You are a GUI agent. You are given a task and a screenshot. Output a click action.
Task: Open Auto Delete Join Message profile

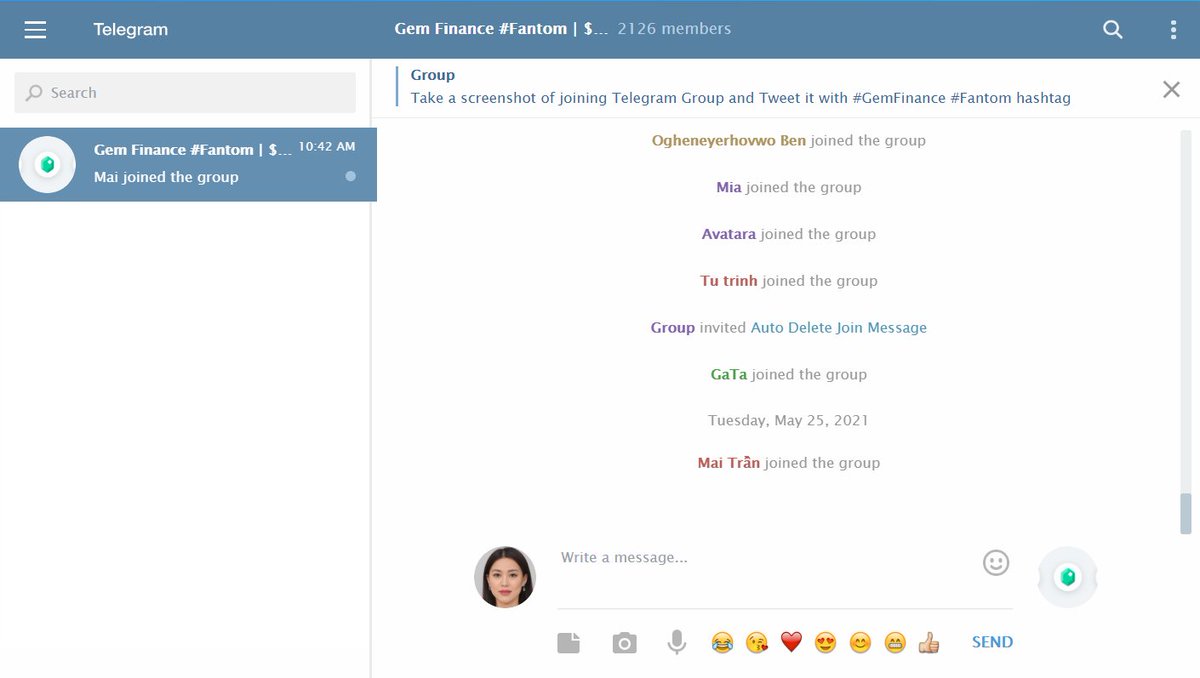(839, 328)
